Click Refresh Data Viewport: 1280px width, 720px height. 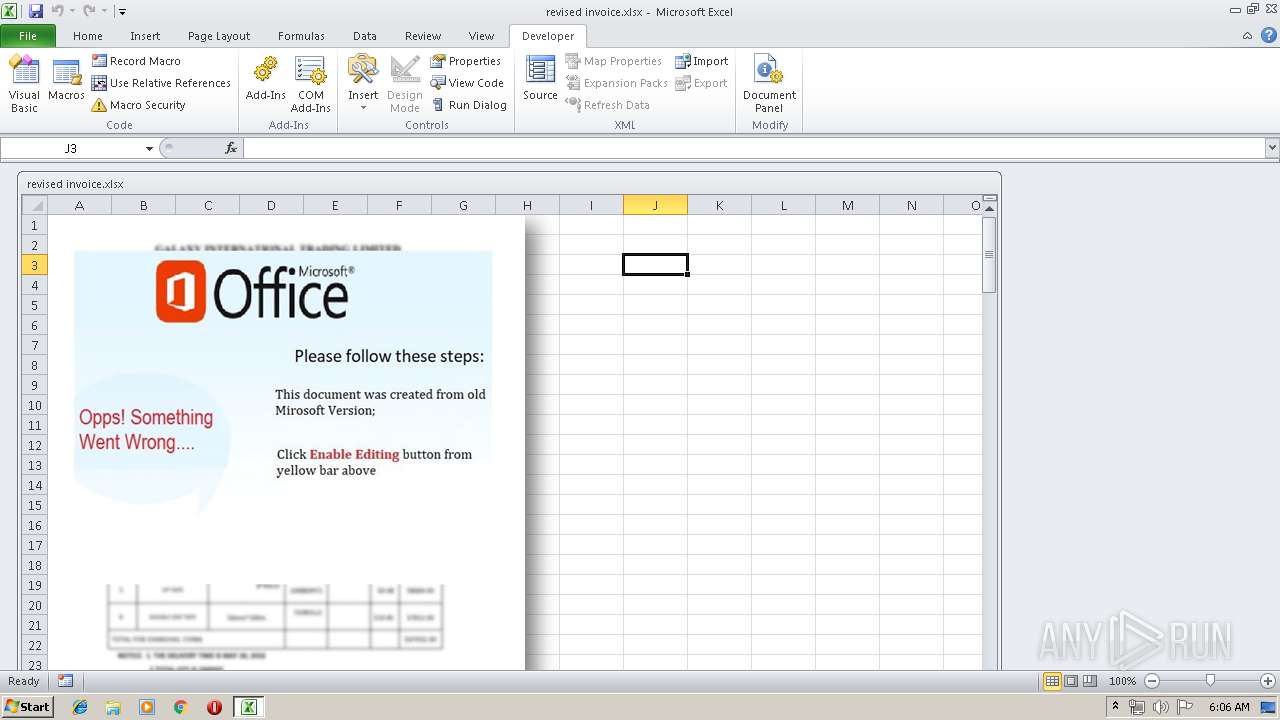click(608, 105)
